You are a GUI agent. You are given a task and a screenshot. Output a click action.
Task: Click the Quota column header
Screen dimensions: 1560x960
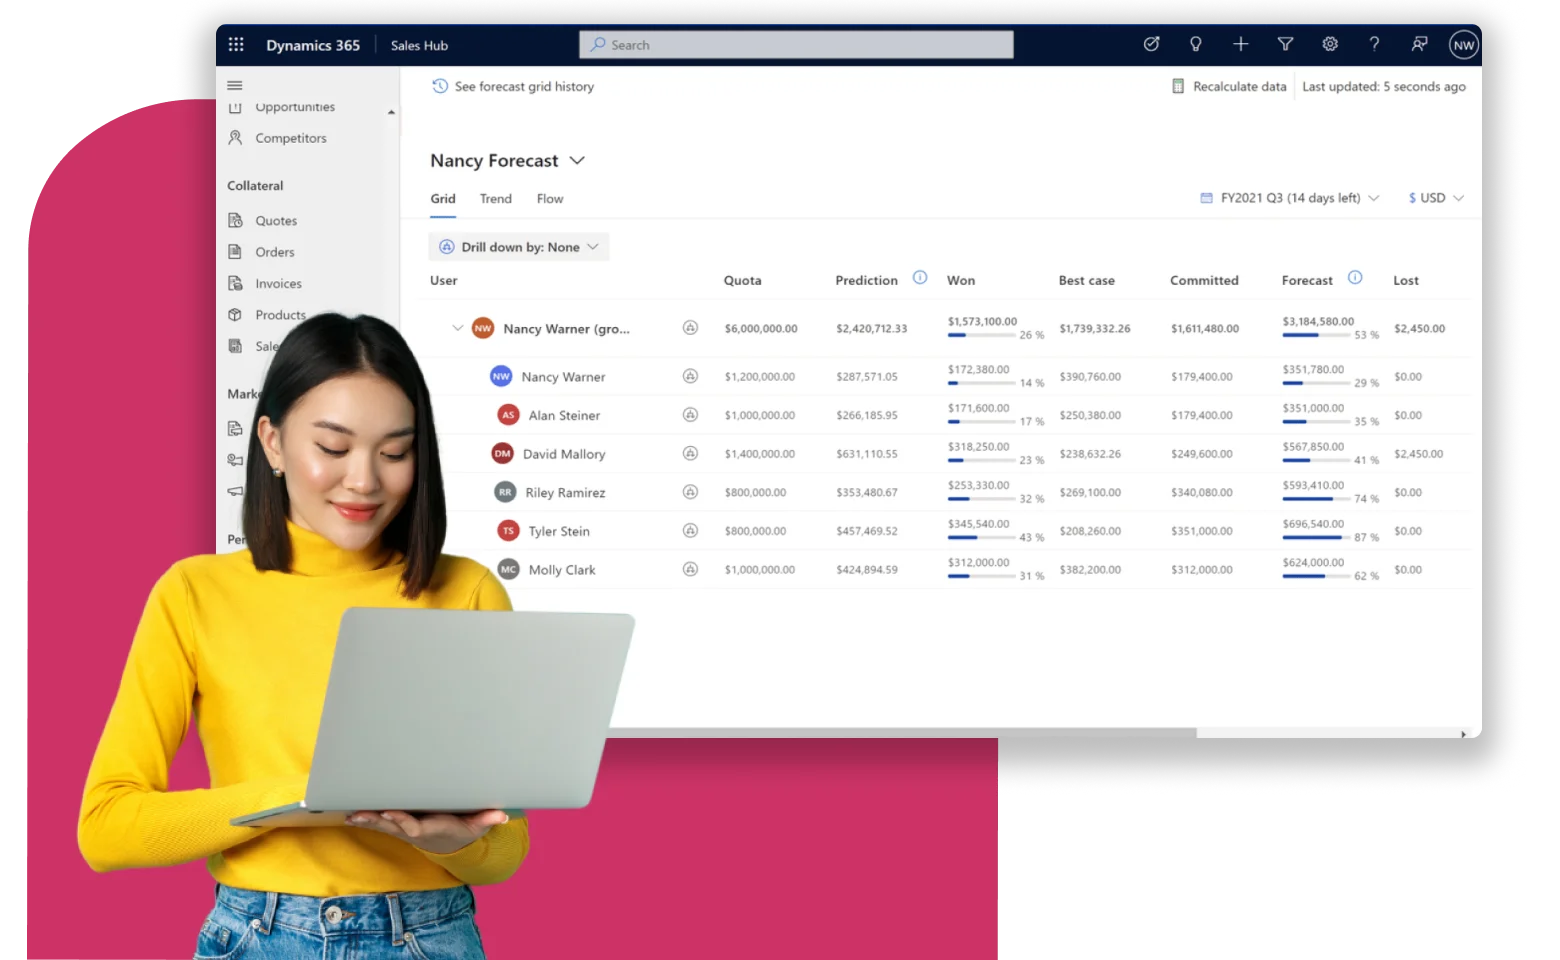click(x=743, y=281)
